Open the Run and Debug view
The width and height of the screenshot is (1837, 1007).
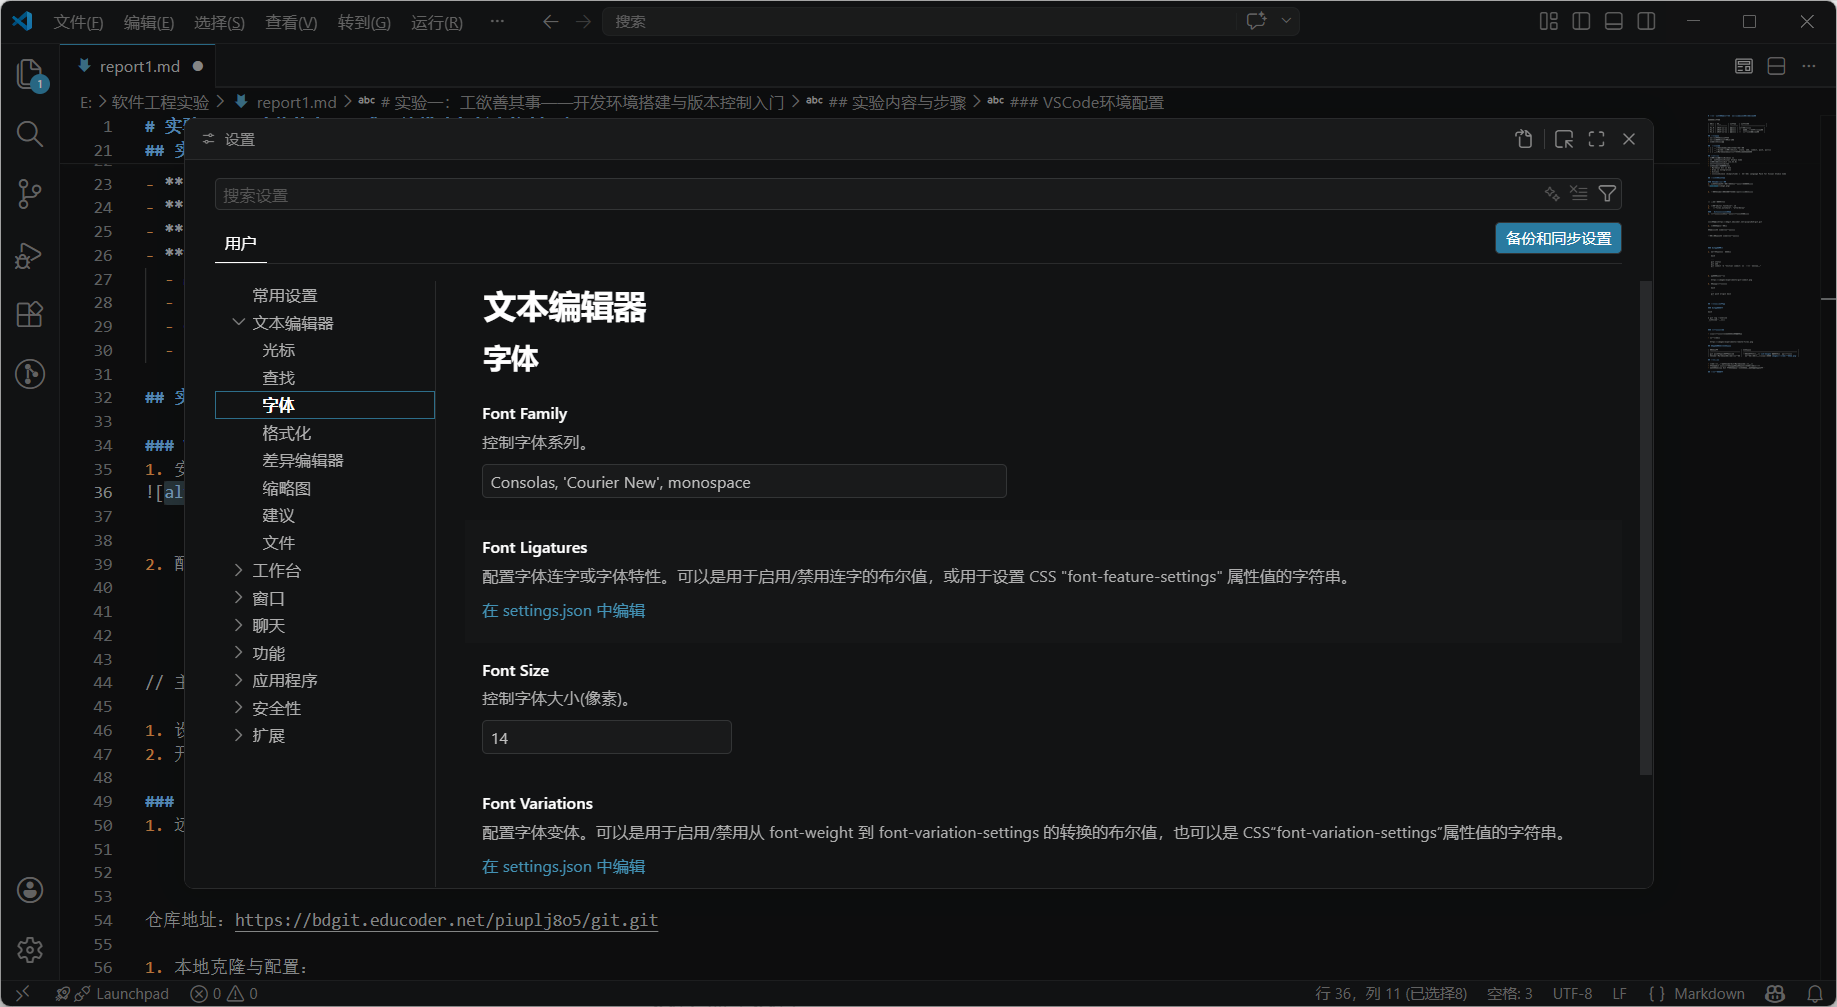click(30, 255)
